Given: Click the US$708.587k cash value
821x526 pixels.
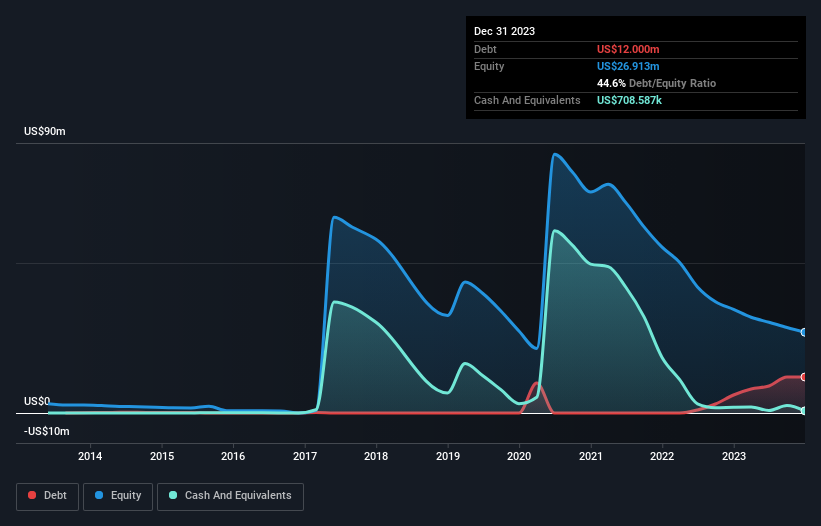Looking at the screenshot, I should [x=629, y=100].
